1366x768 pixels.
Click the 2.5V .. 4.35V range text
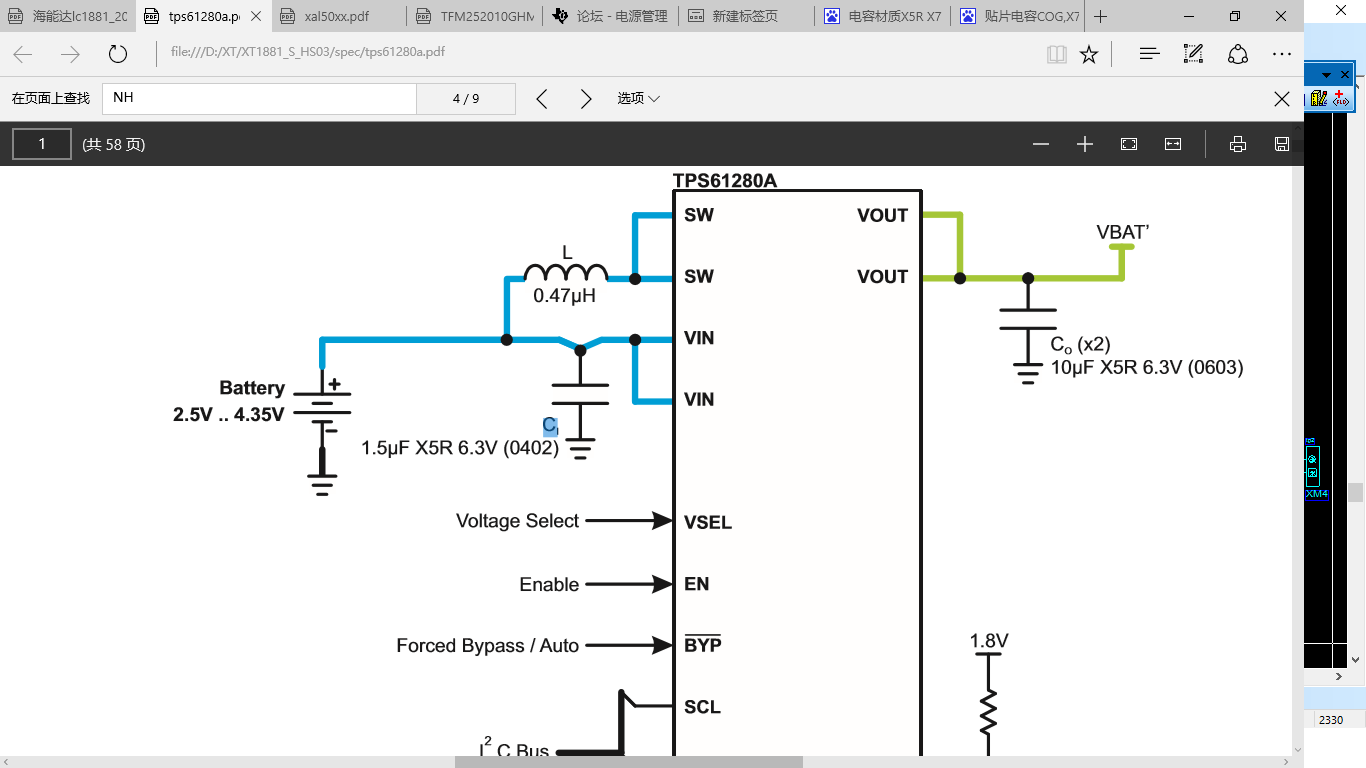tap(229, 414)
